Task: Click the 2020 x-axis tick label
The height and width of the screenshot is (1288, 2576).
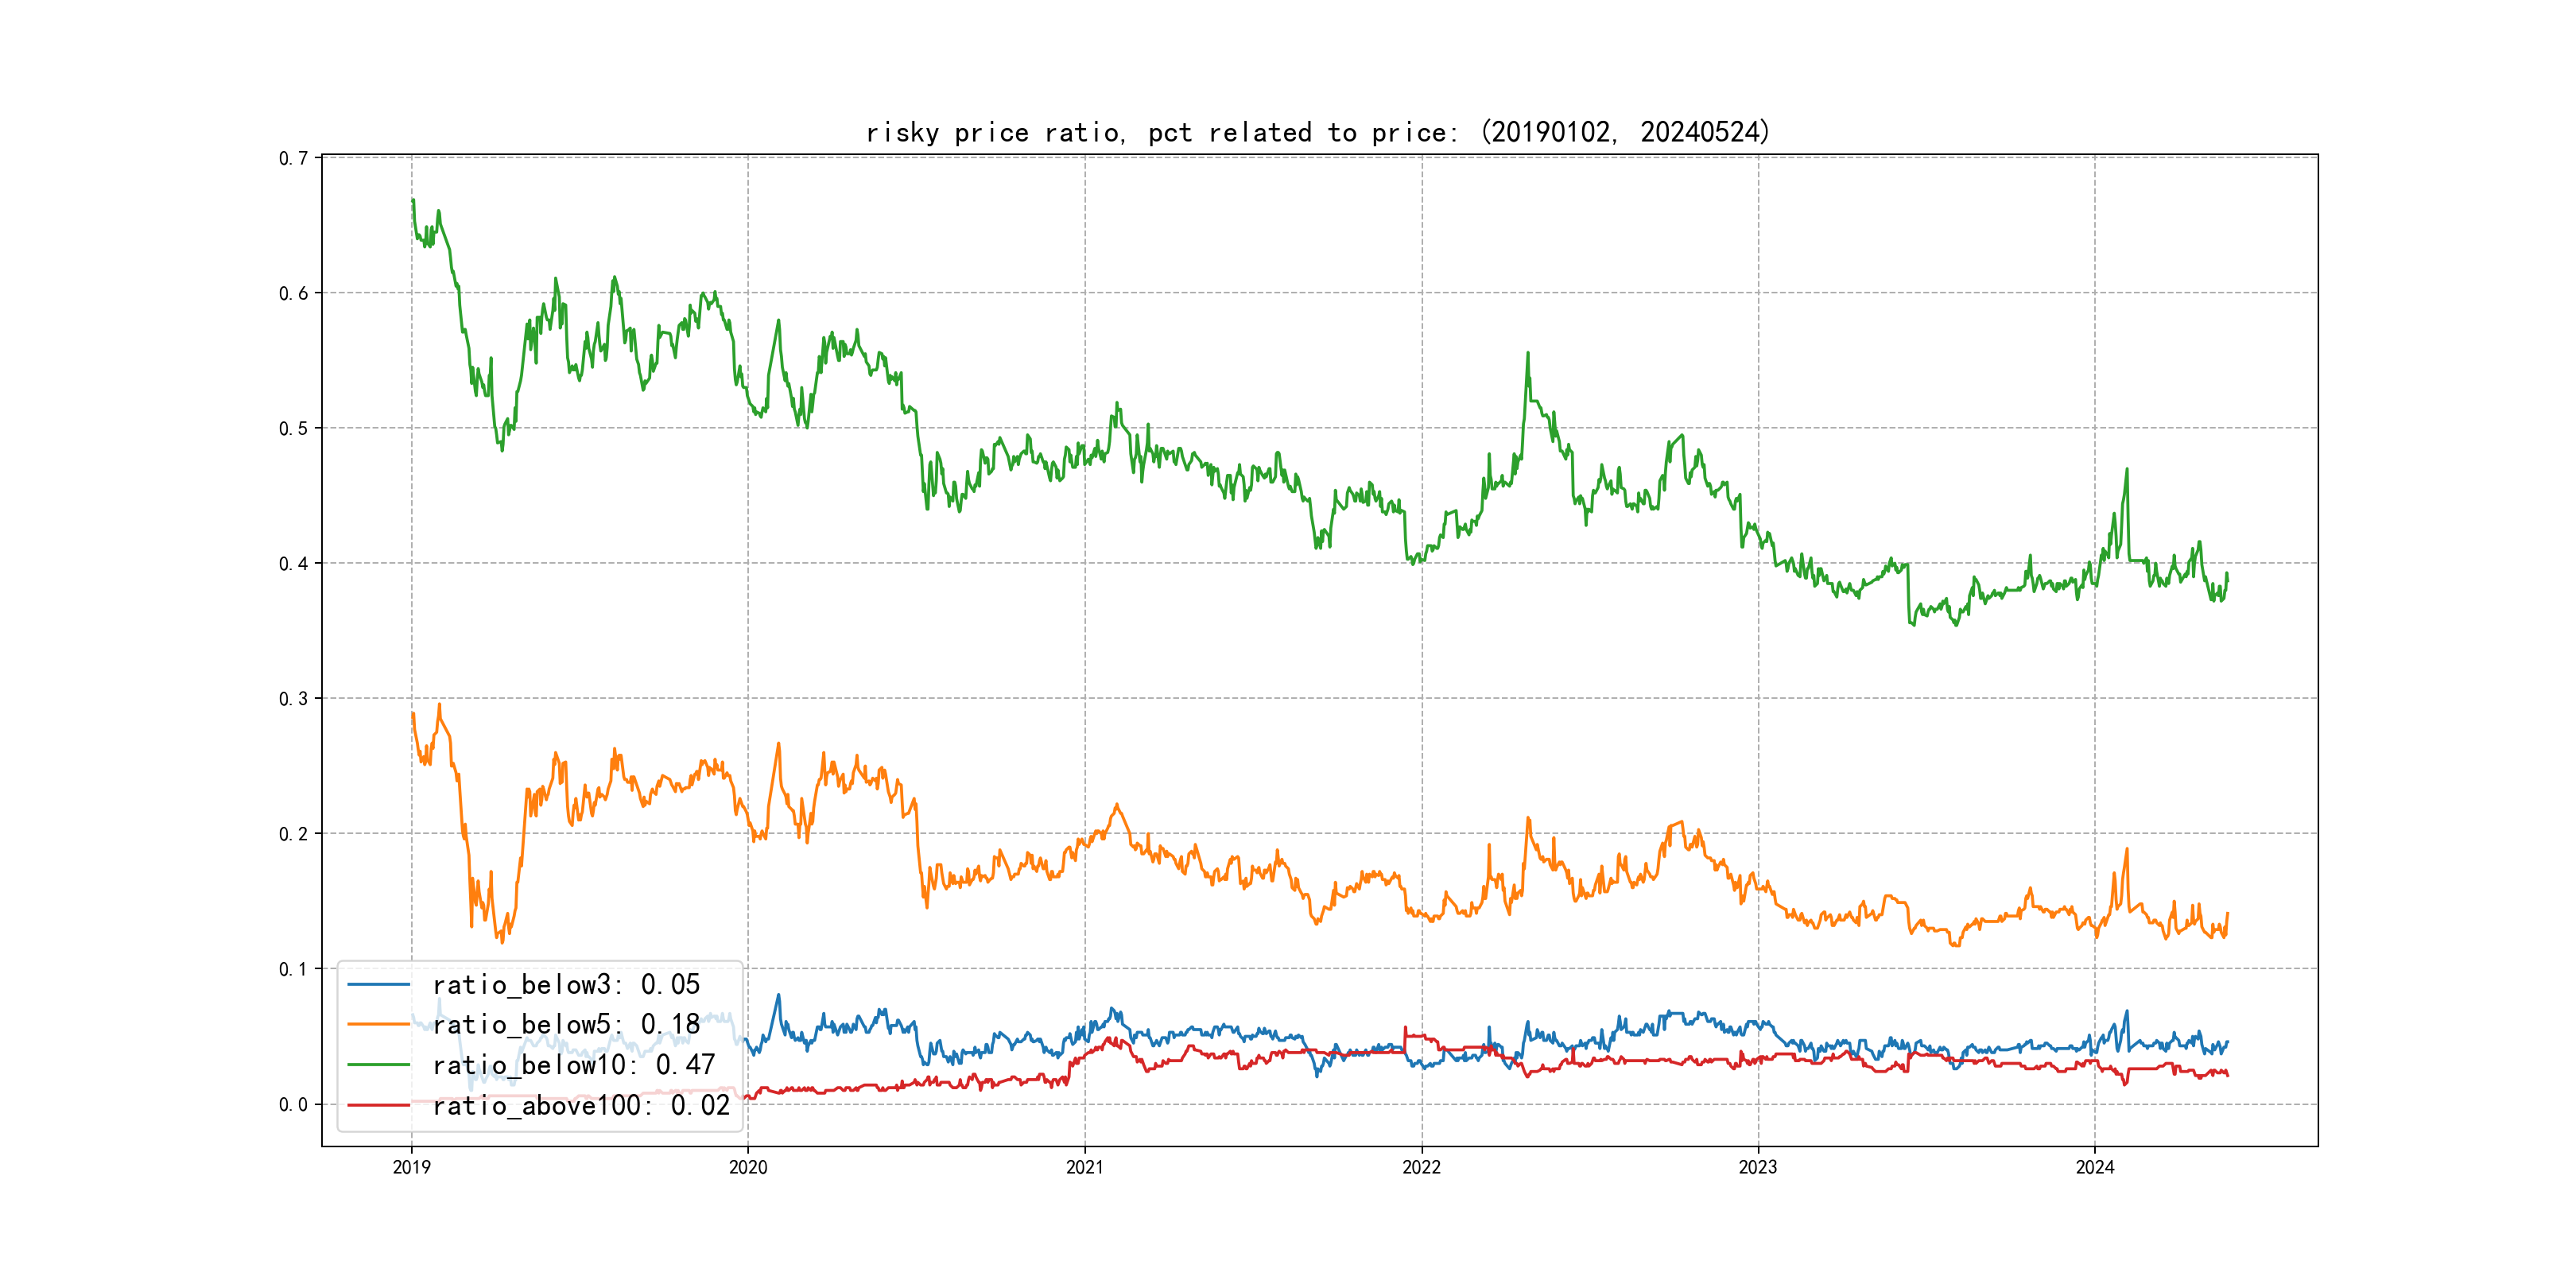Action: [748, 1167]
